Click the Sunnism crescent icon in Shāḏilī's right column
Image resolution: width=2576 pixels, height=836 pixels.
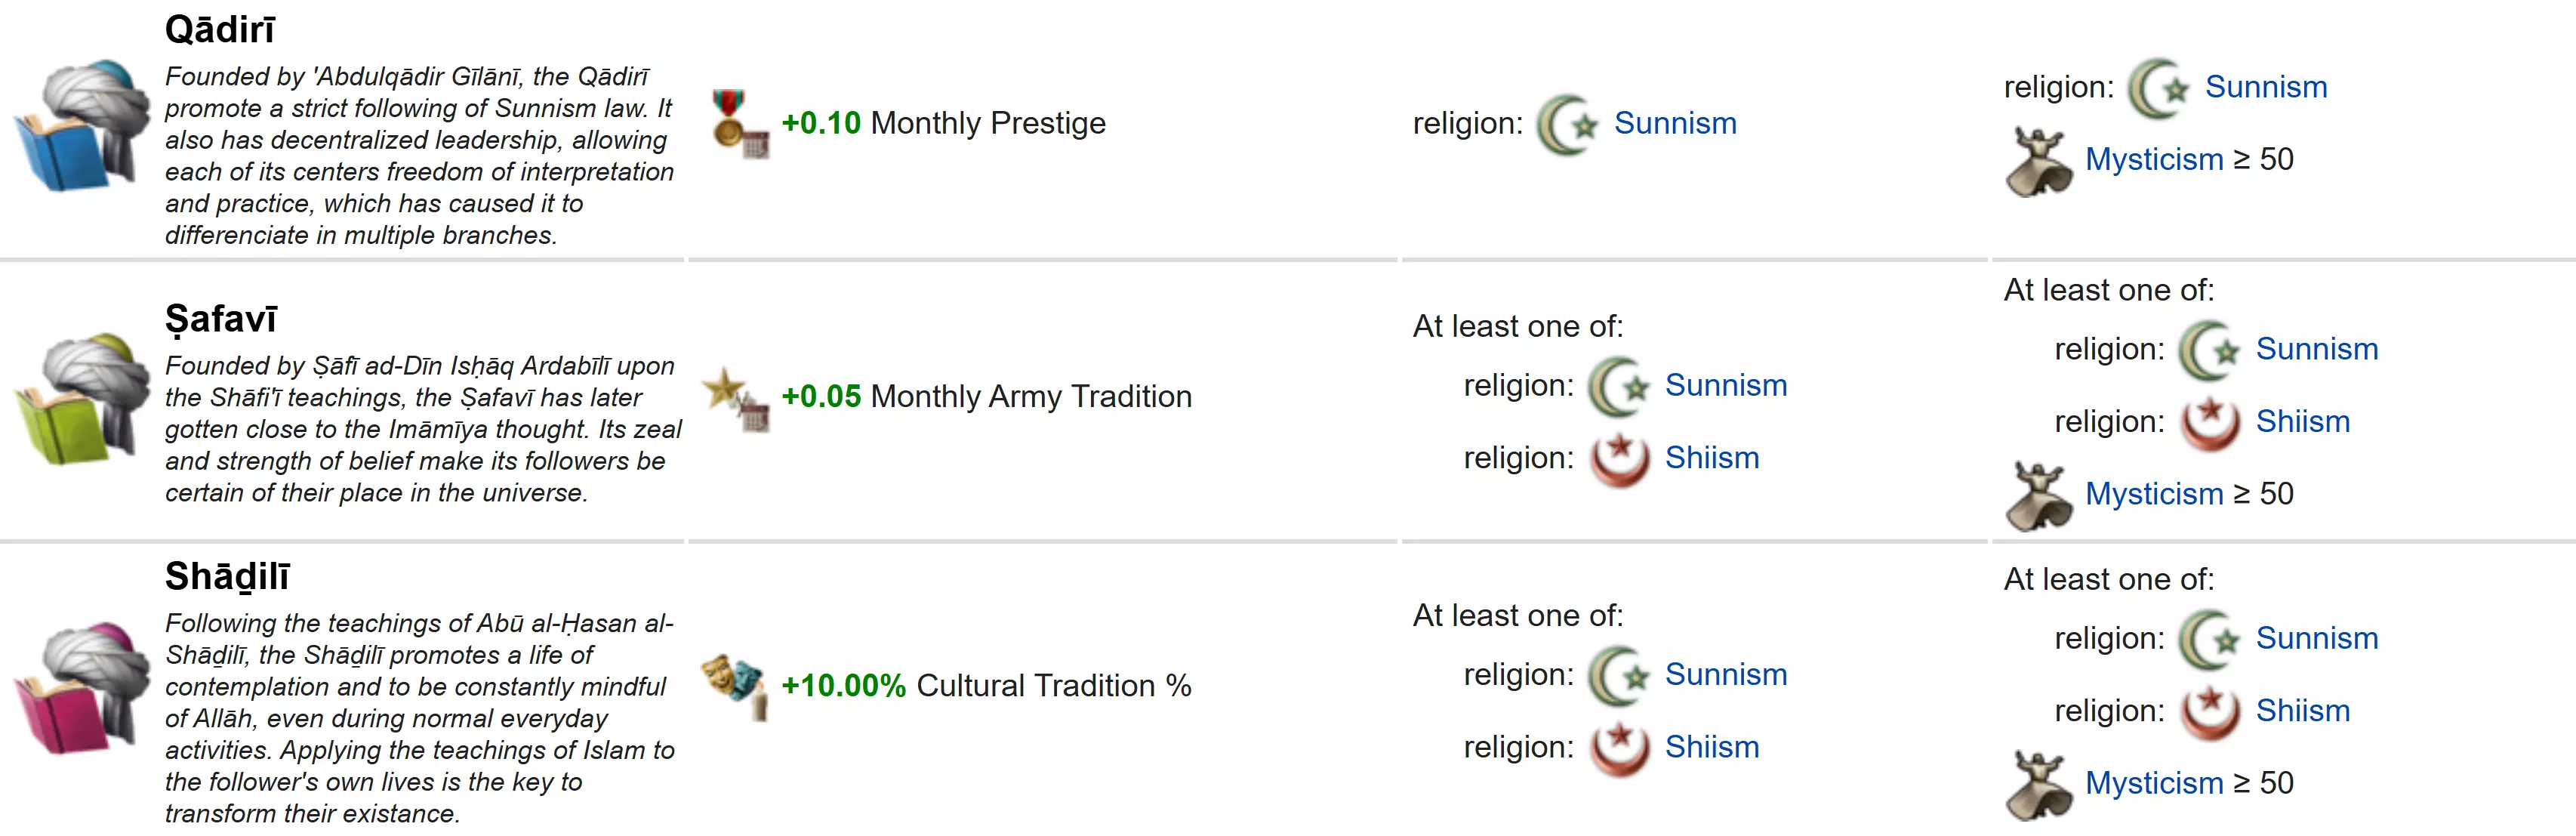coord(2210,640)
